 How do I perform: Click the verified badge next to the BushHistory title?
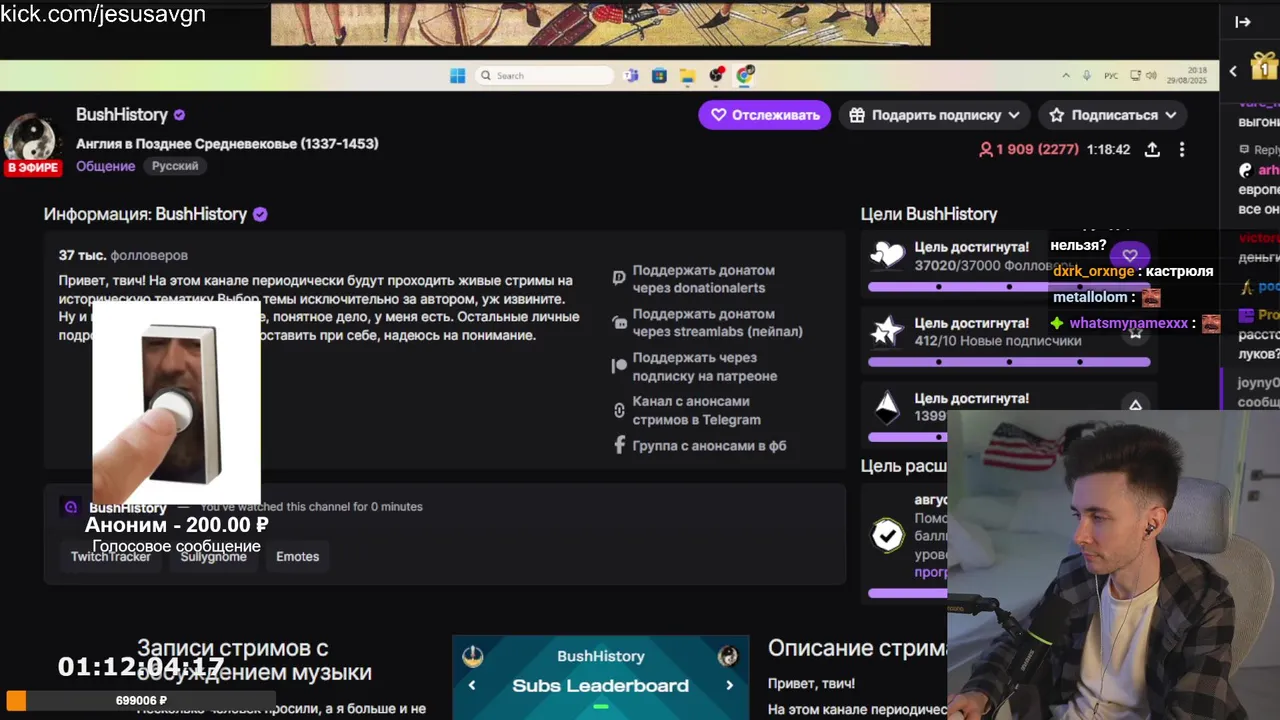[x=179, y=115]
